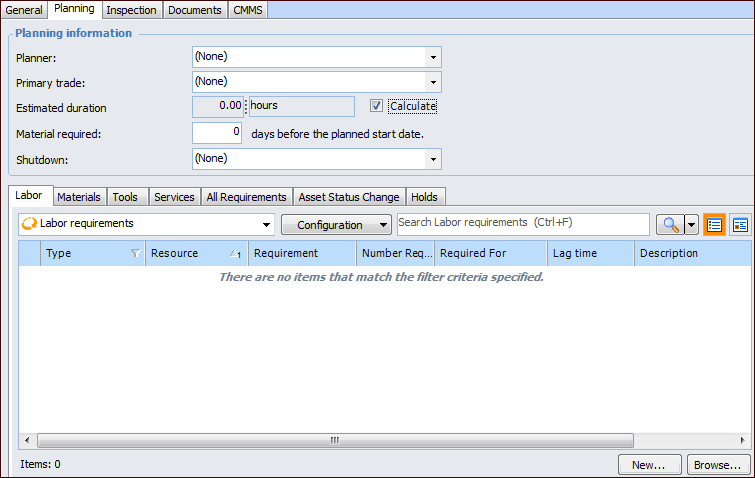Open search options dropdown arrow
Screen dimensions: 755x478
691,225
